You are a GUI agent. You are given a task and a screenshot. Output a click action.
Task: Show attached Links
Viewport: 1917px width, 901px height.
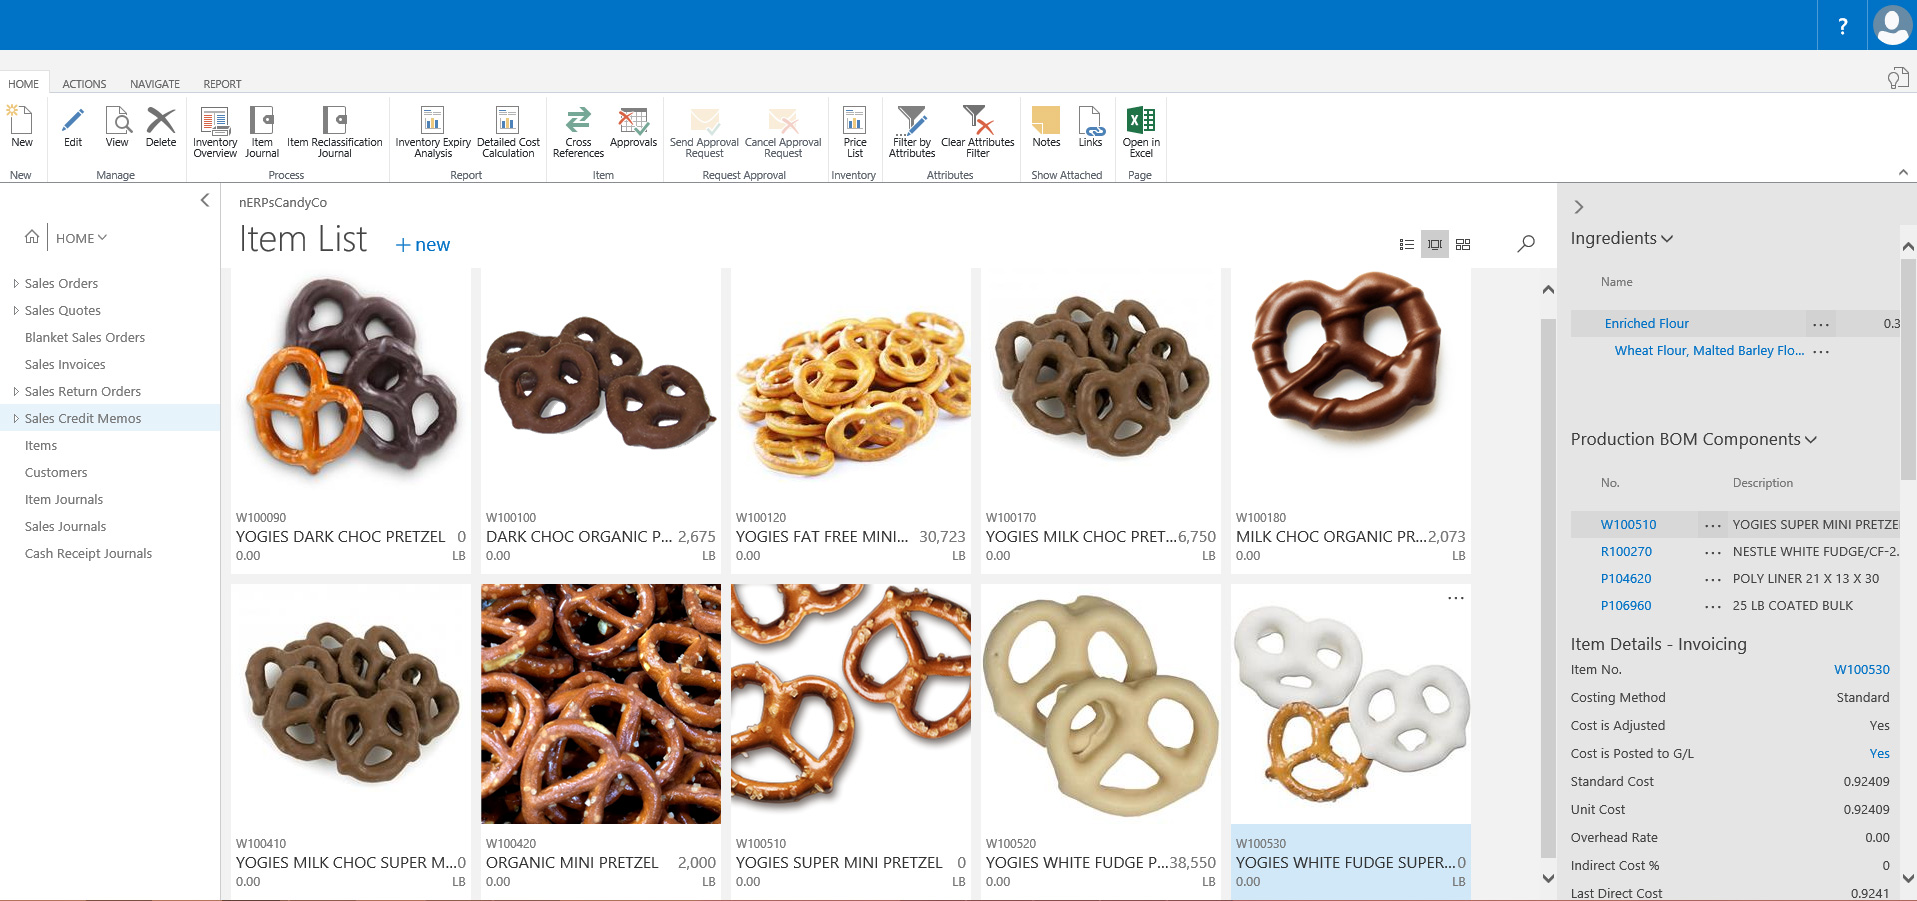[1090, 128]
